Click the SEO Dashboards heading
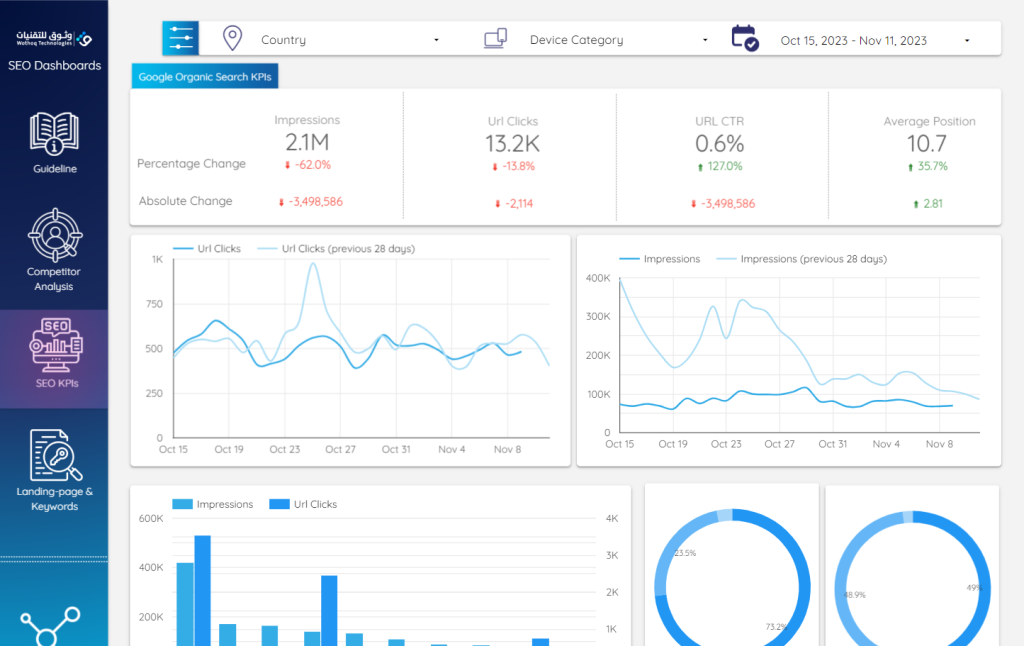Image resolution: width=1024 pixels, height=646 pixels. [x=54, y=66]
